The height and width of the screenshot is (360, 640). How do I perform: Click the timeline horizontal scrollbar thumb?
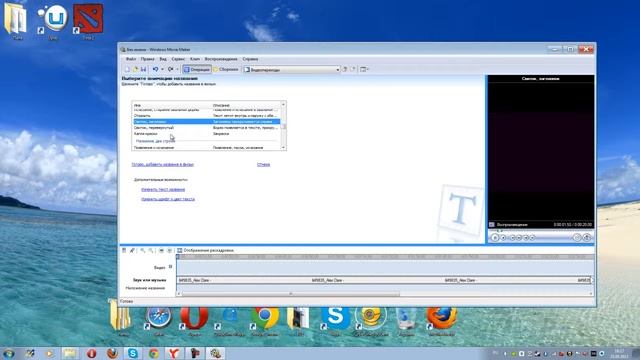coord(291,294)
